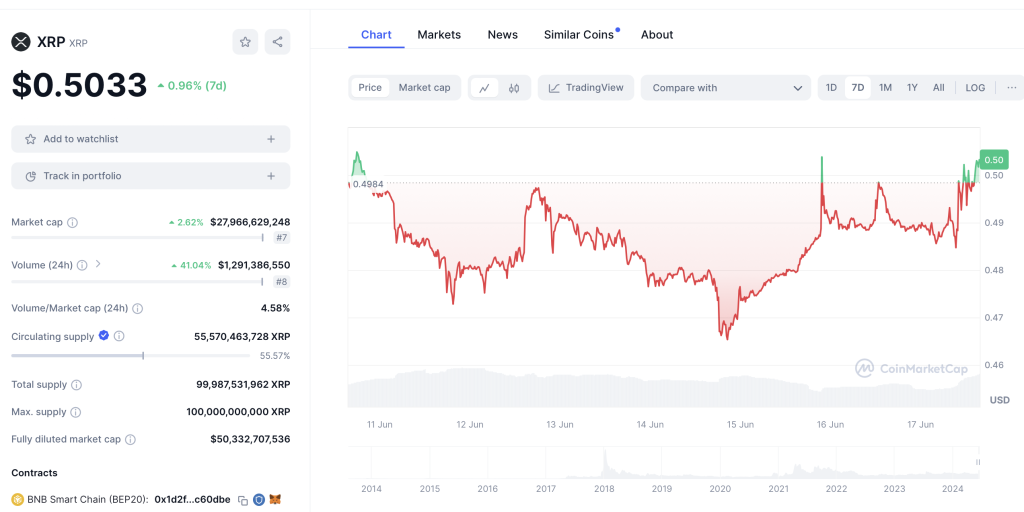Click the info icon next to Market cap
The width and height of the screenshot is (1024, 512).
(72, 222)
